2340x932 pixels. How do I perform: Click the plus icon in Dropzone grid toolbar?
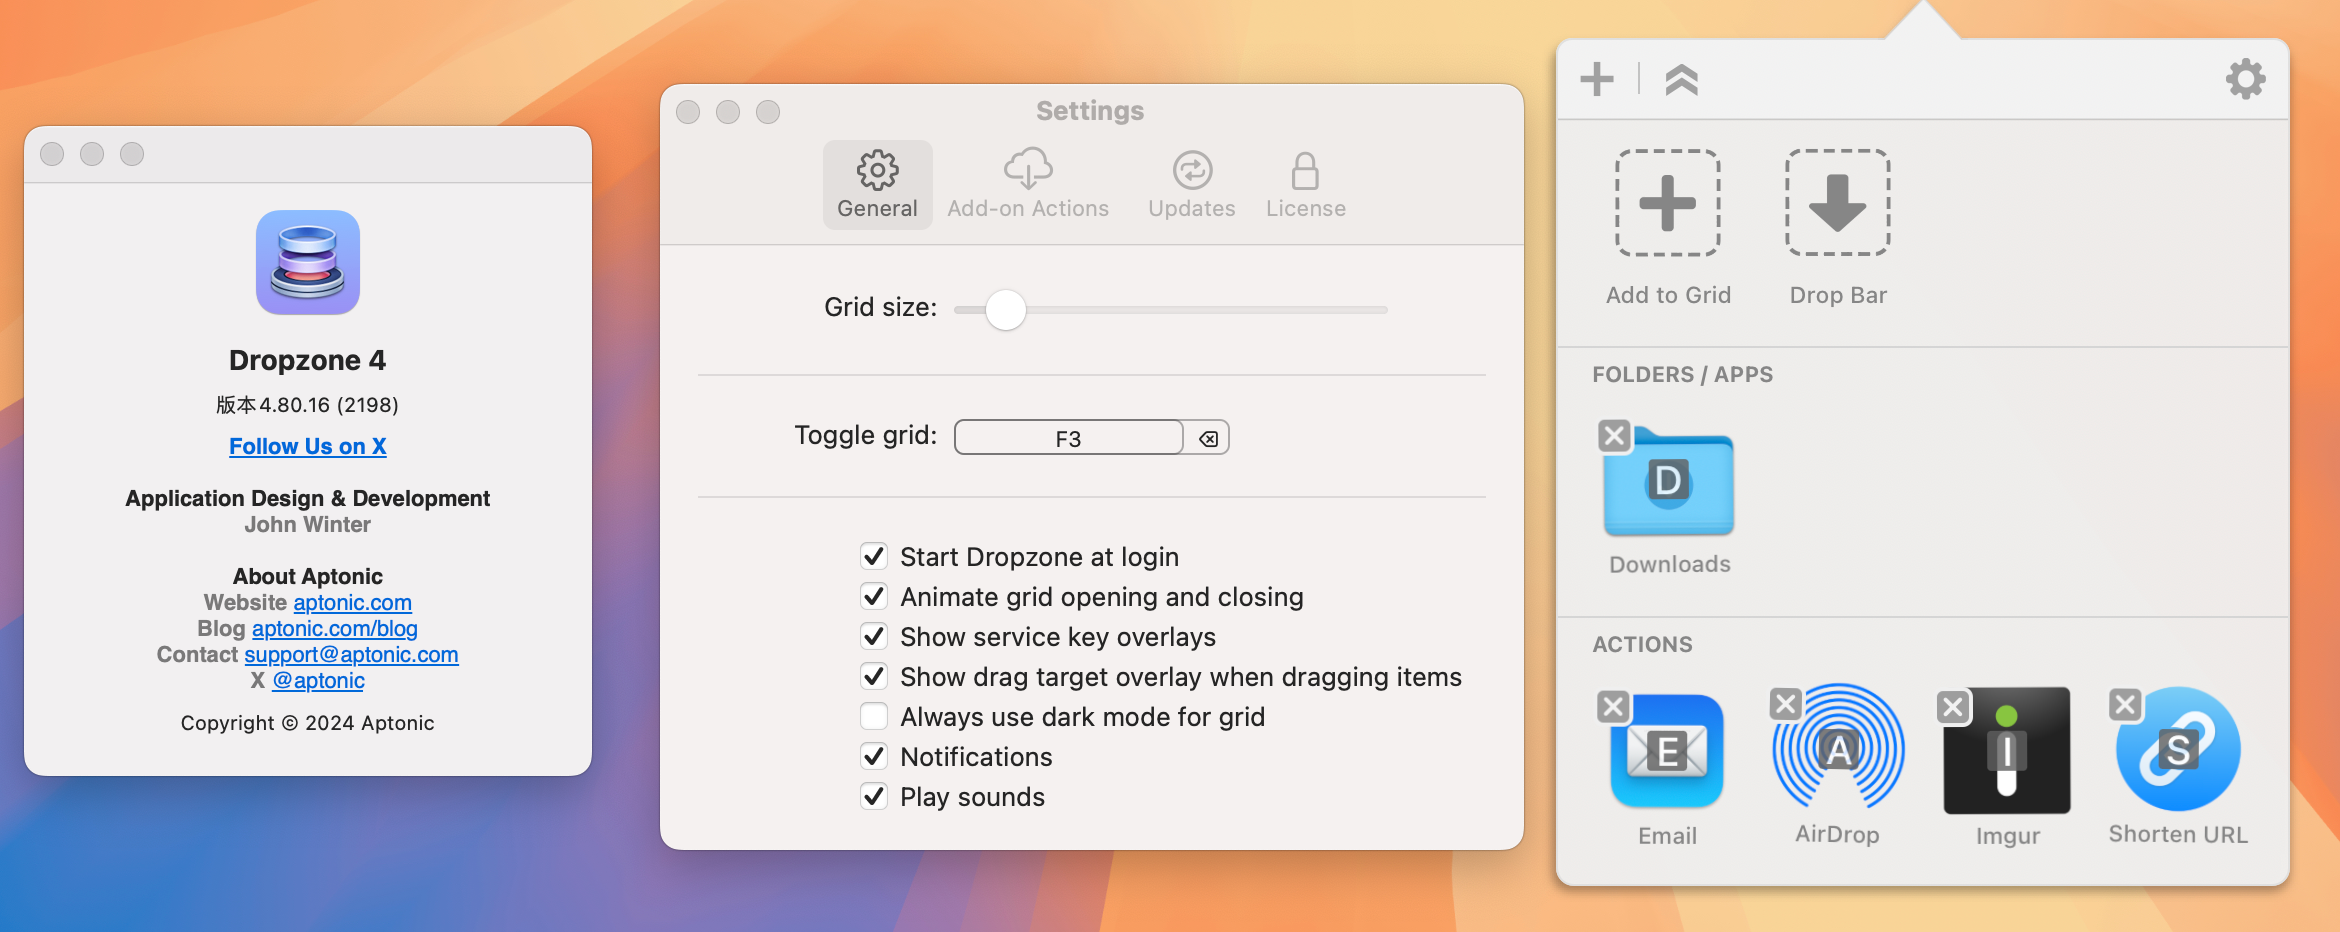click(1597, 79)
